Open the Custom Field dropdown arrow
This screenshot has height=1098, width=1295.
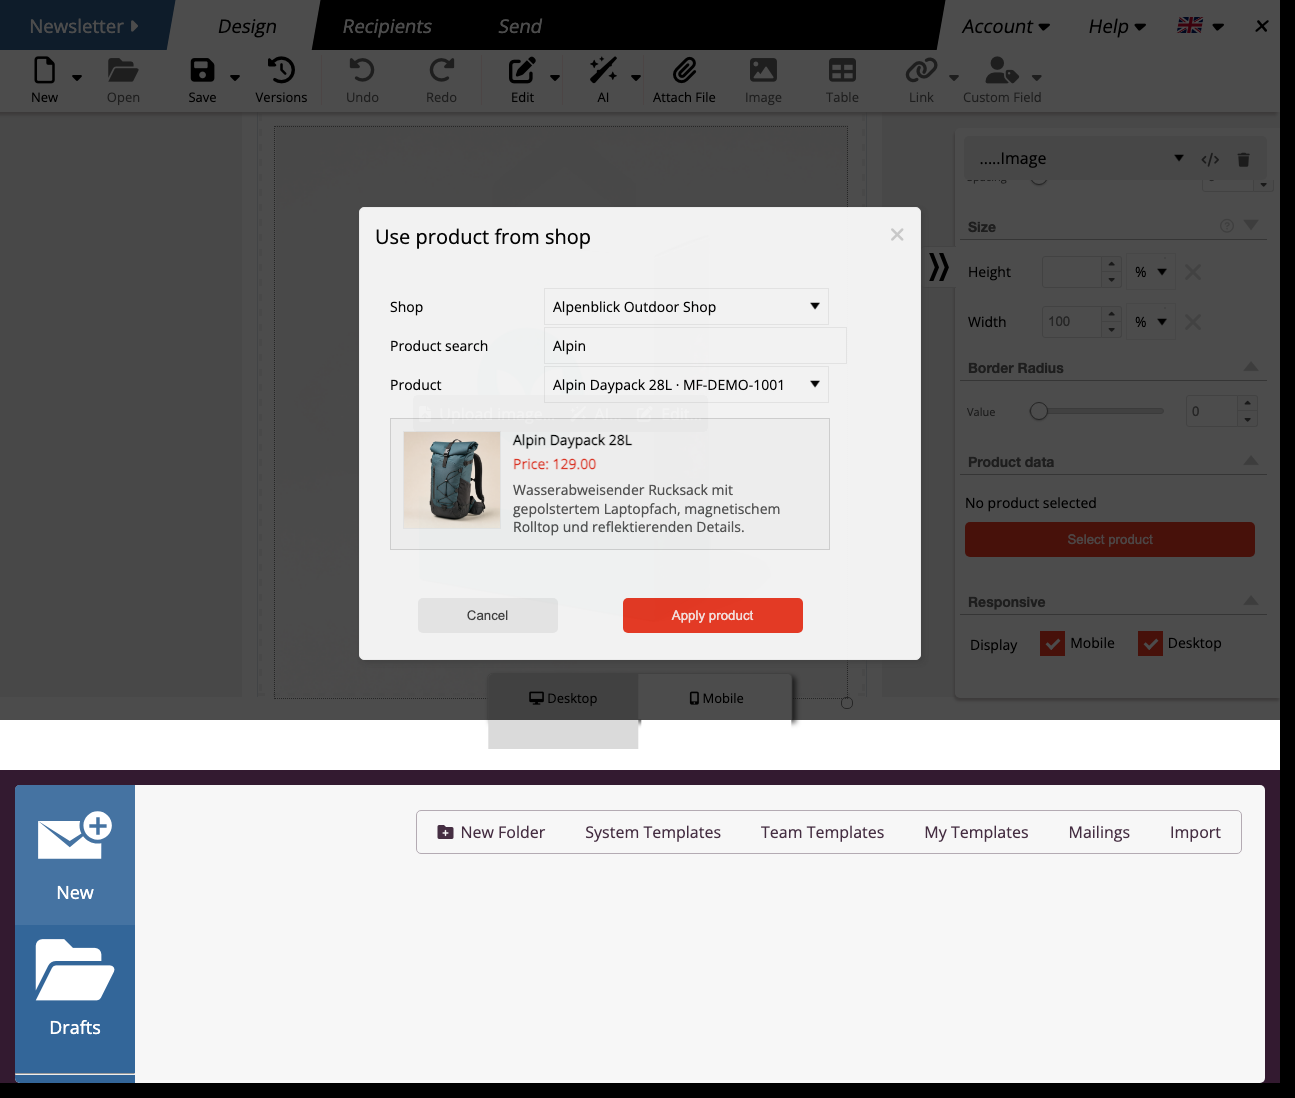(x=1037, y=78)
